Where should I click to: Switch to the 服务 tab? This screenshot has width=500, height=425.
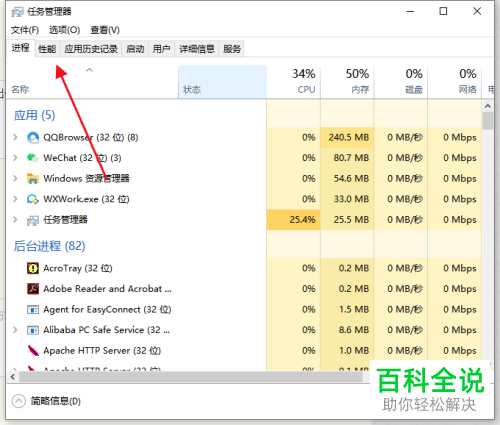coord(232,49)
